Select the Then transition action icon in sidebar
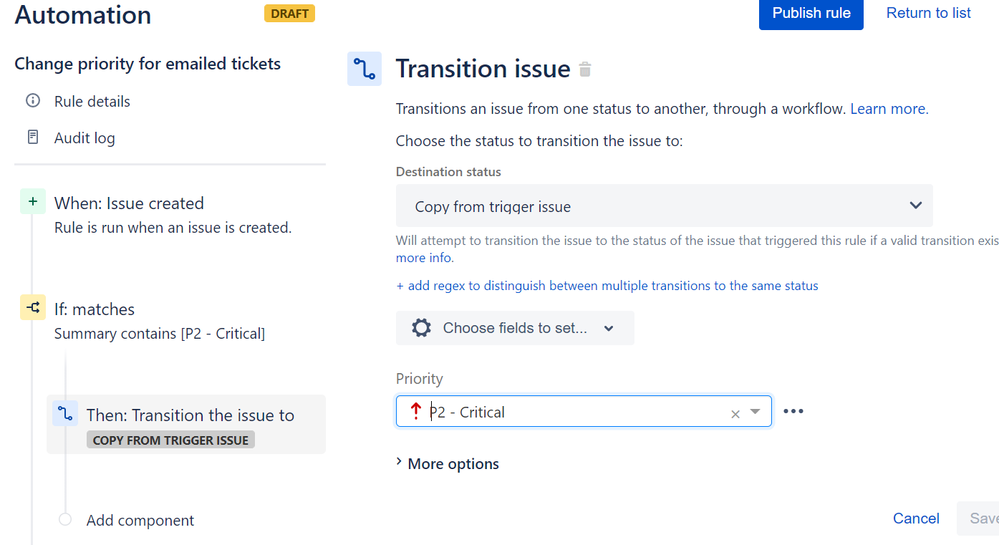Screen dimensions: 999x545 pos(65,414)
